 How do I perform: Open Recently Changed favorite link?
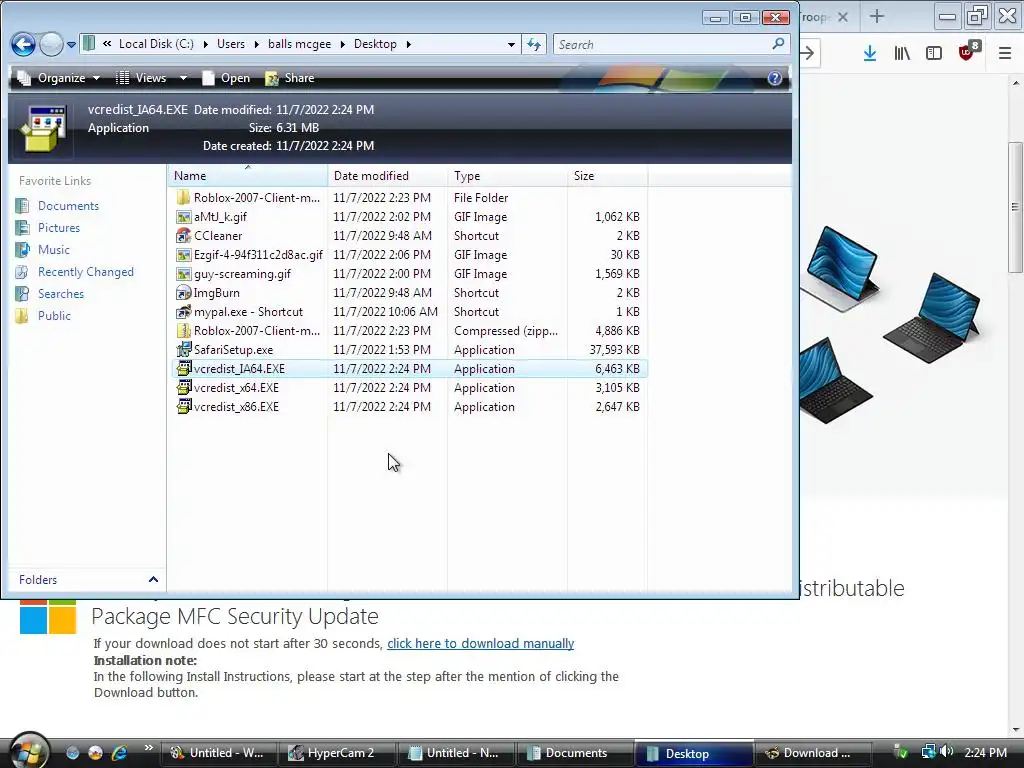click(x=86, y=272)
